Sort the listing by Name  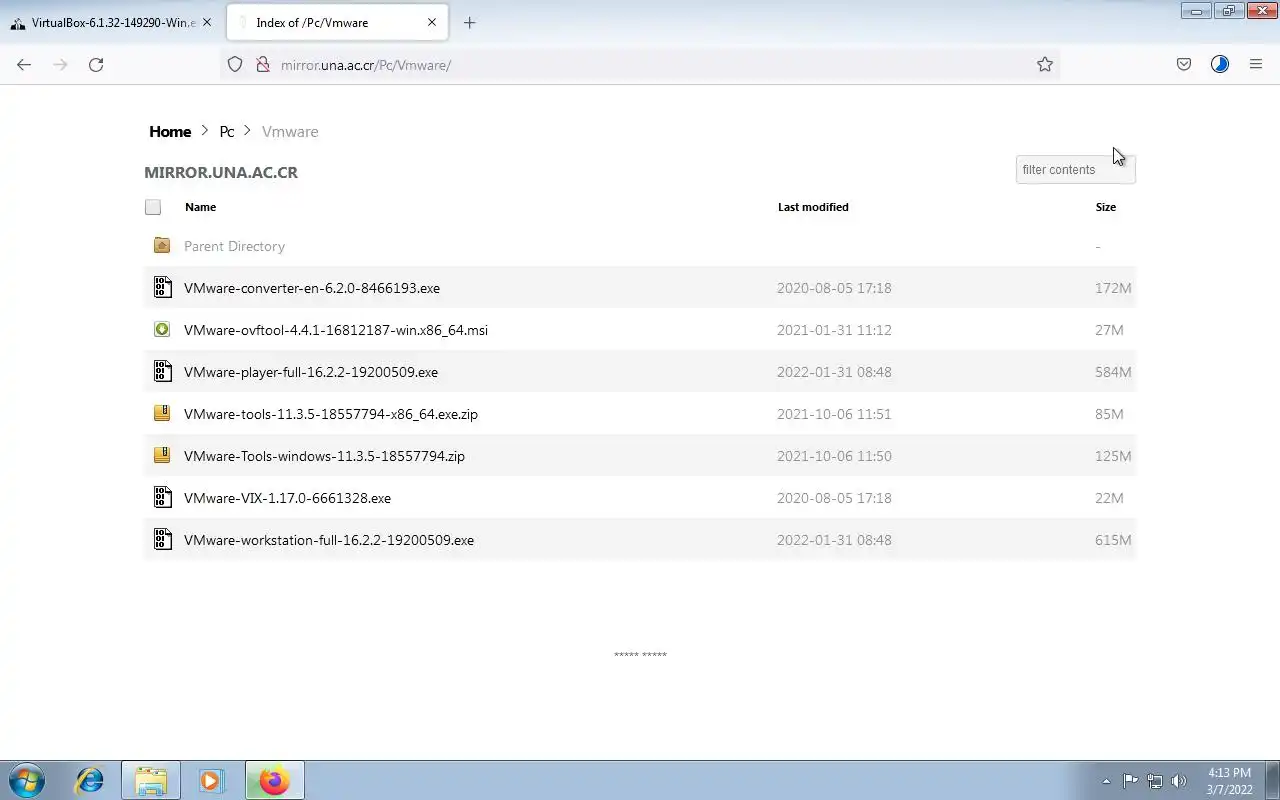tap(200, 207)
